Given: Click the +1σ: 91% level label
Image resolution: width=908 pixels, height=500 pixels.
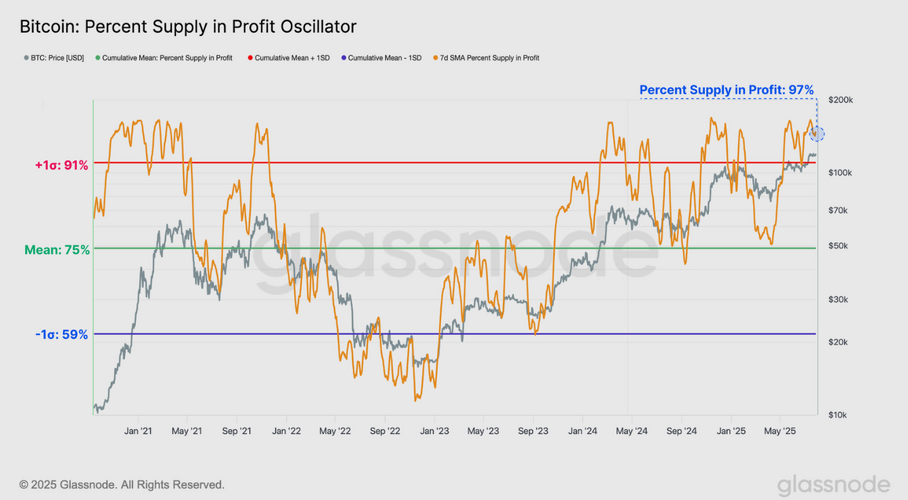Looking at the screenshot, I should pos(61,164).
